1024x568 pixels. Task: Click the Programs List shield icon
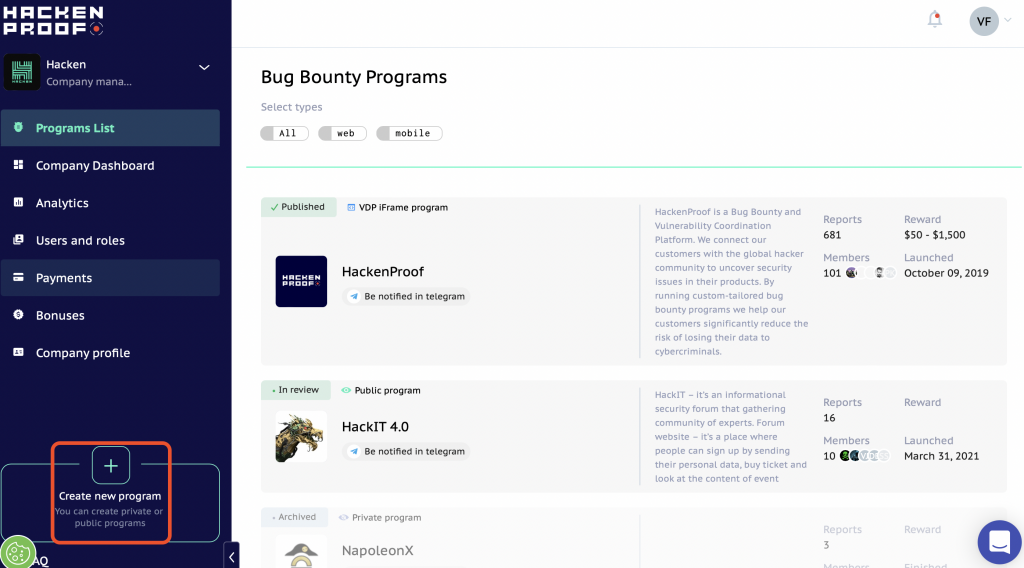tap(18, 127)
